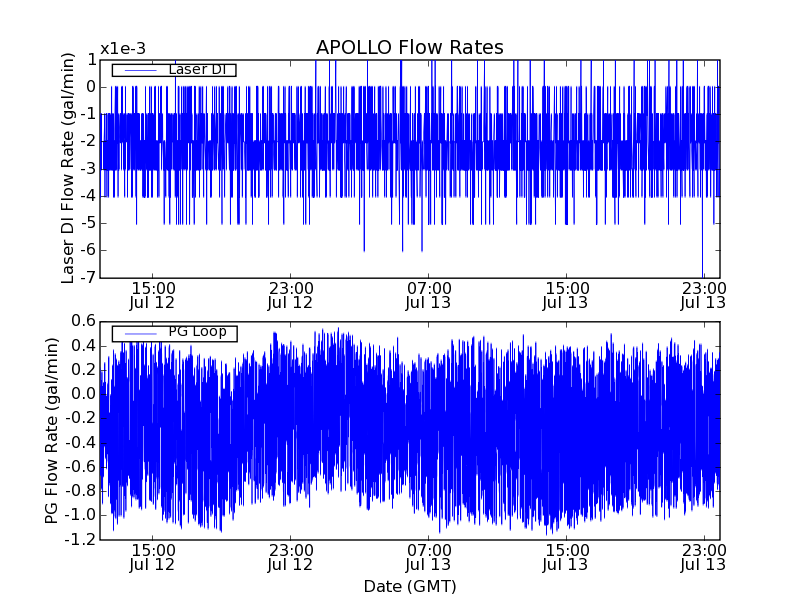Image resolution: width=800 pixels, height=600 pixels.
Task: Select the '-4' y-axis tick on top plot
Action: [89, 195]
